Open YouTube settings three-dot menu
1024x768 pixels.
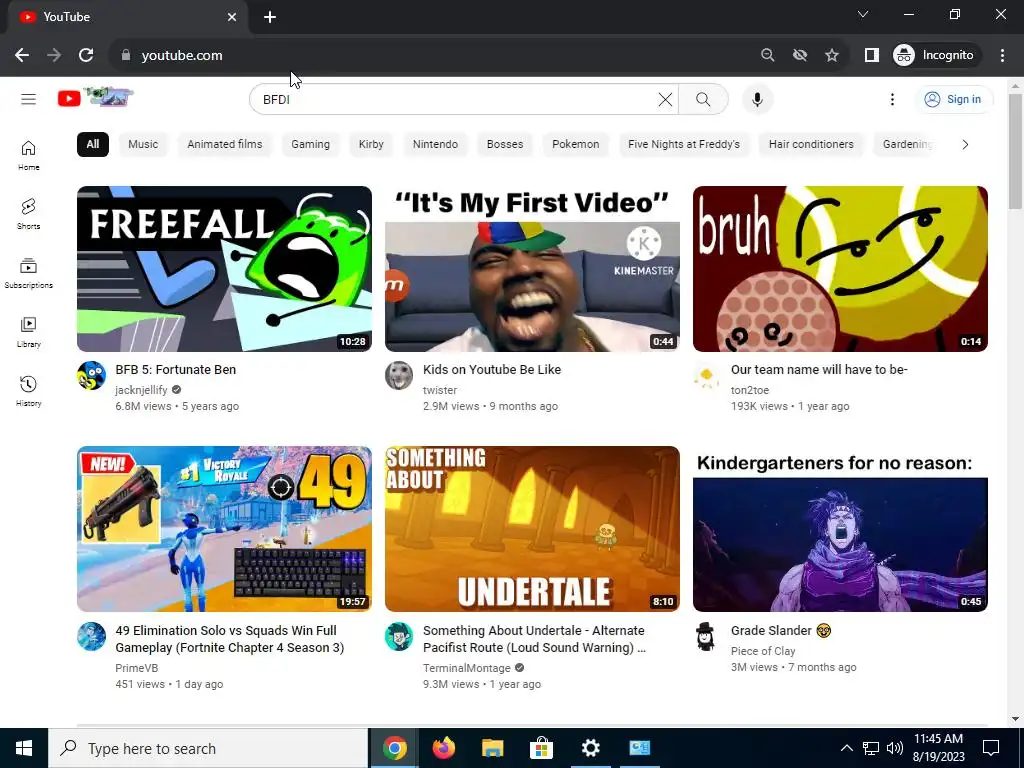coord(892,99)
